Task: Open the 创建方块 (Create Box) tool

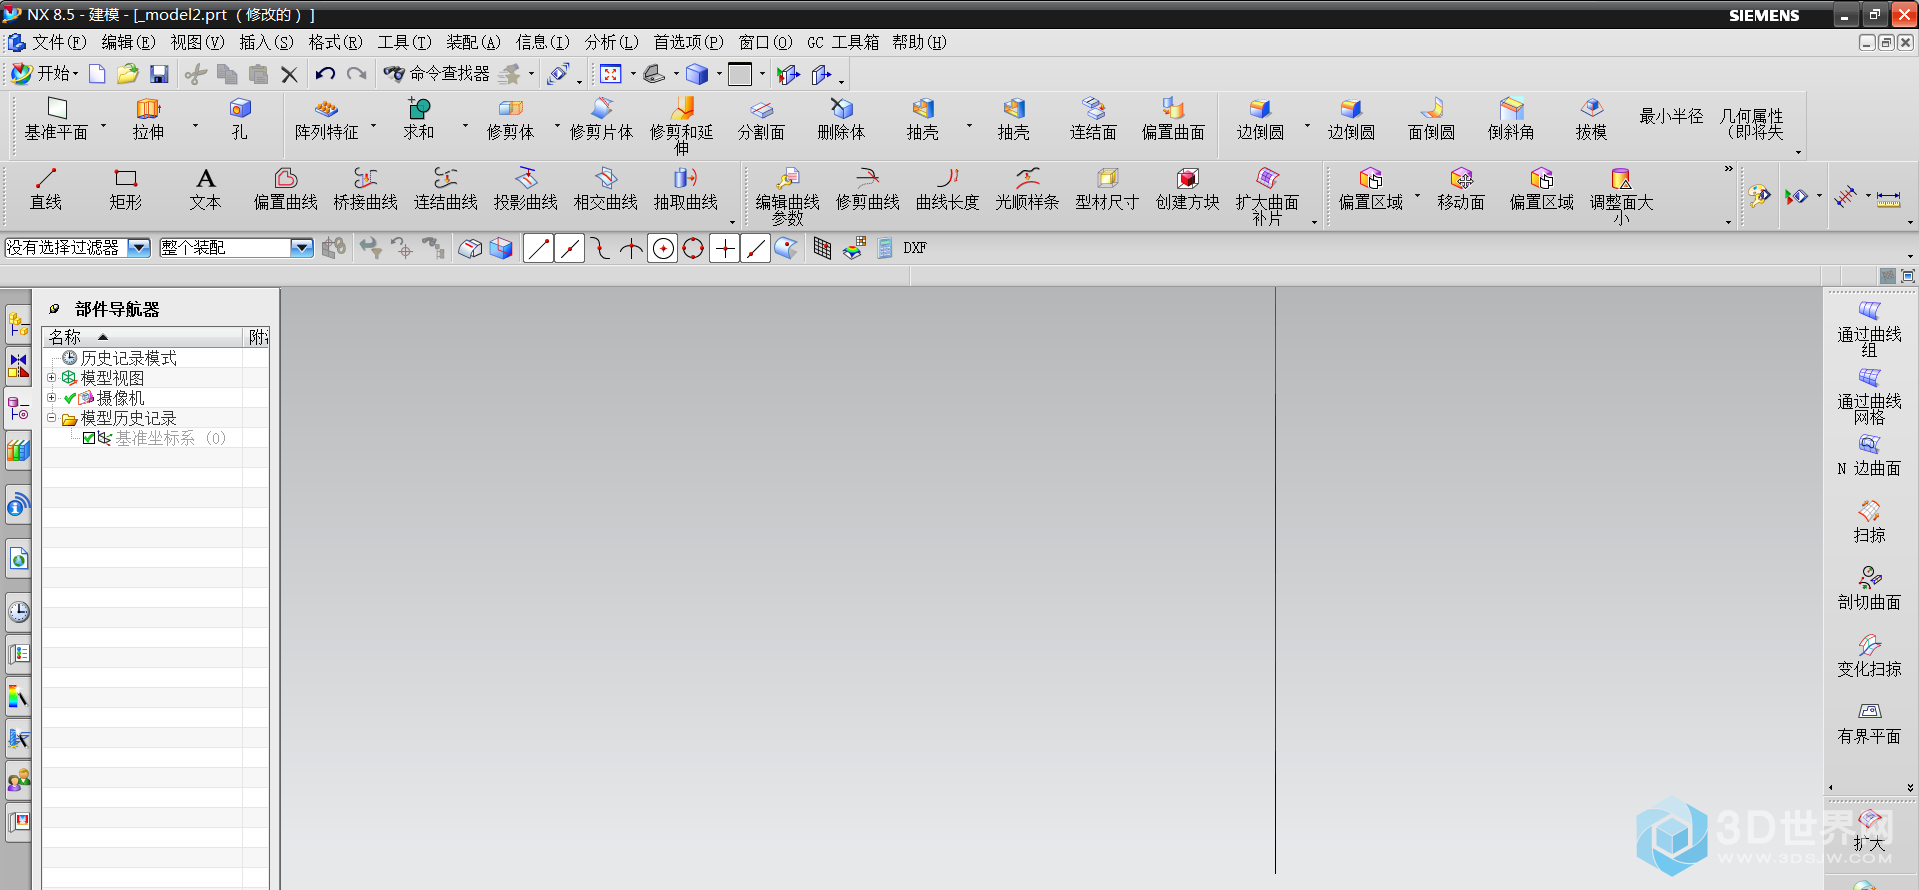Action: [x=1188, y=189]
